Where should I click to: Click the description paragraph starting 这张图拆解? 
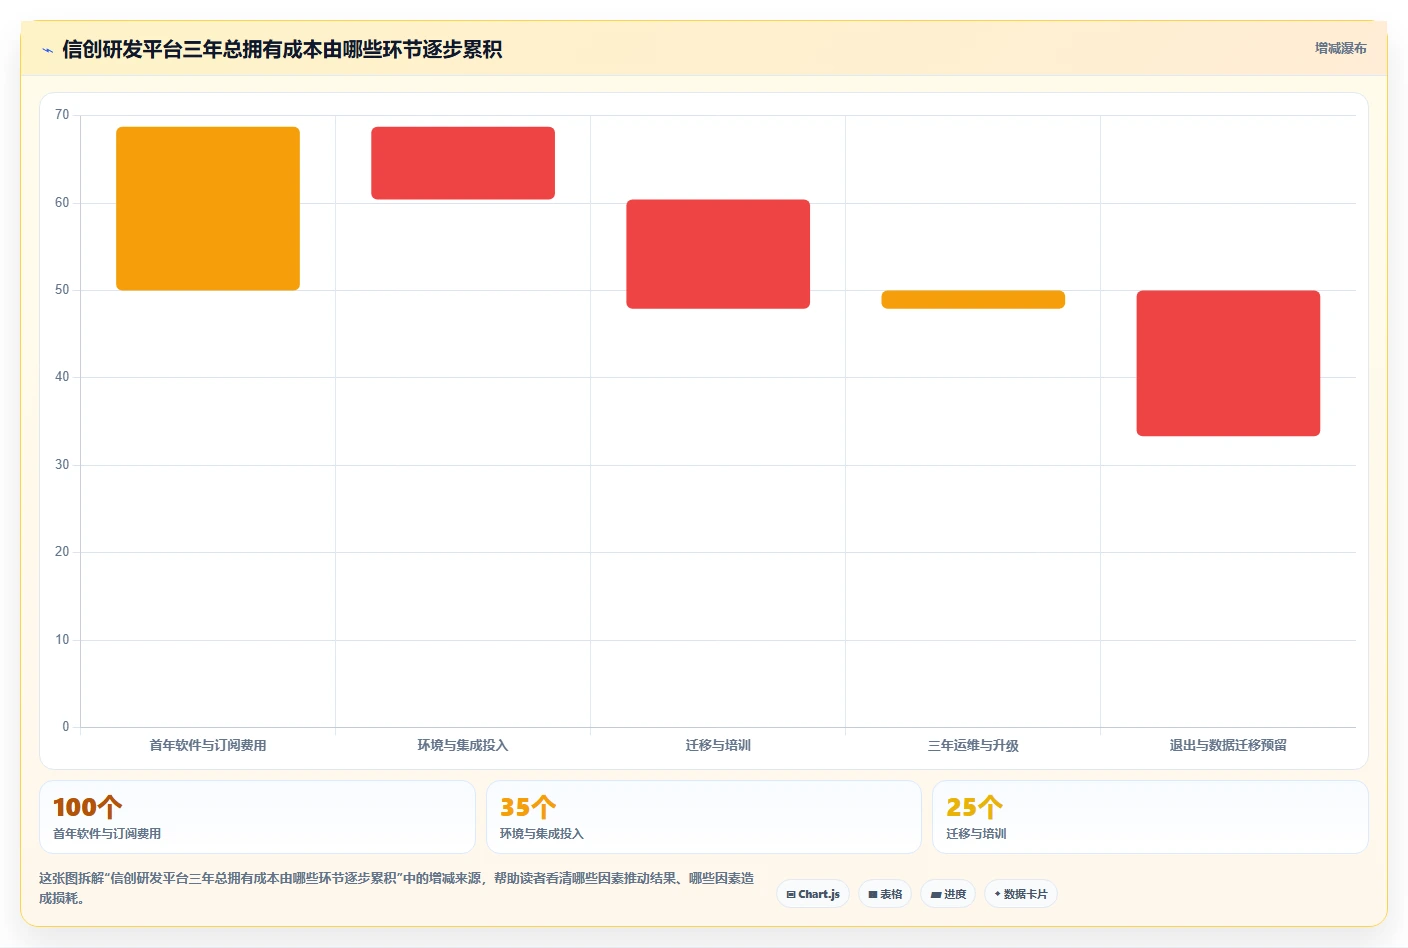[x=397, y=888]
